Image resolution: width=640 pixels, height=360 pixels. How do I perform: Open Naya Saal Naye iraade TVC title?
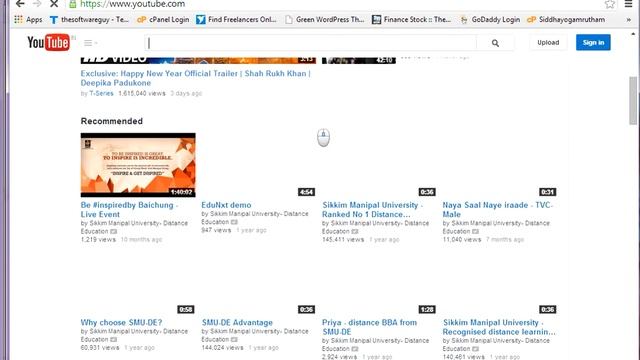coord(498,209)
